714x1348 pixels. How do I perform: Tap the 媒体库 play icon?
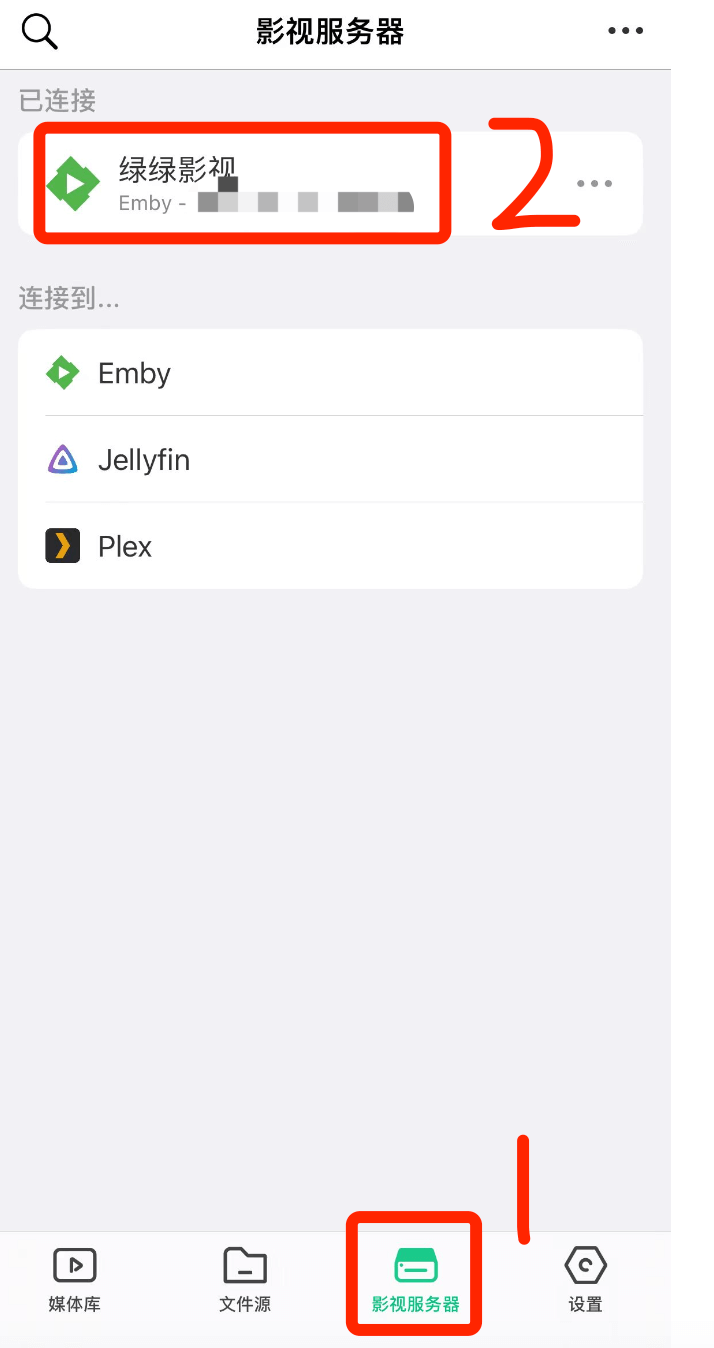(75, 1265)
